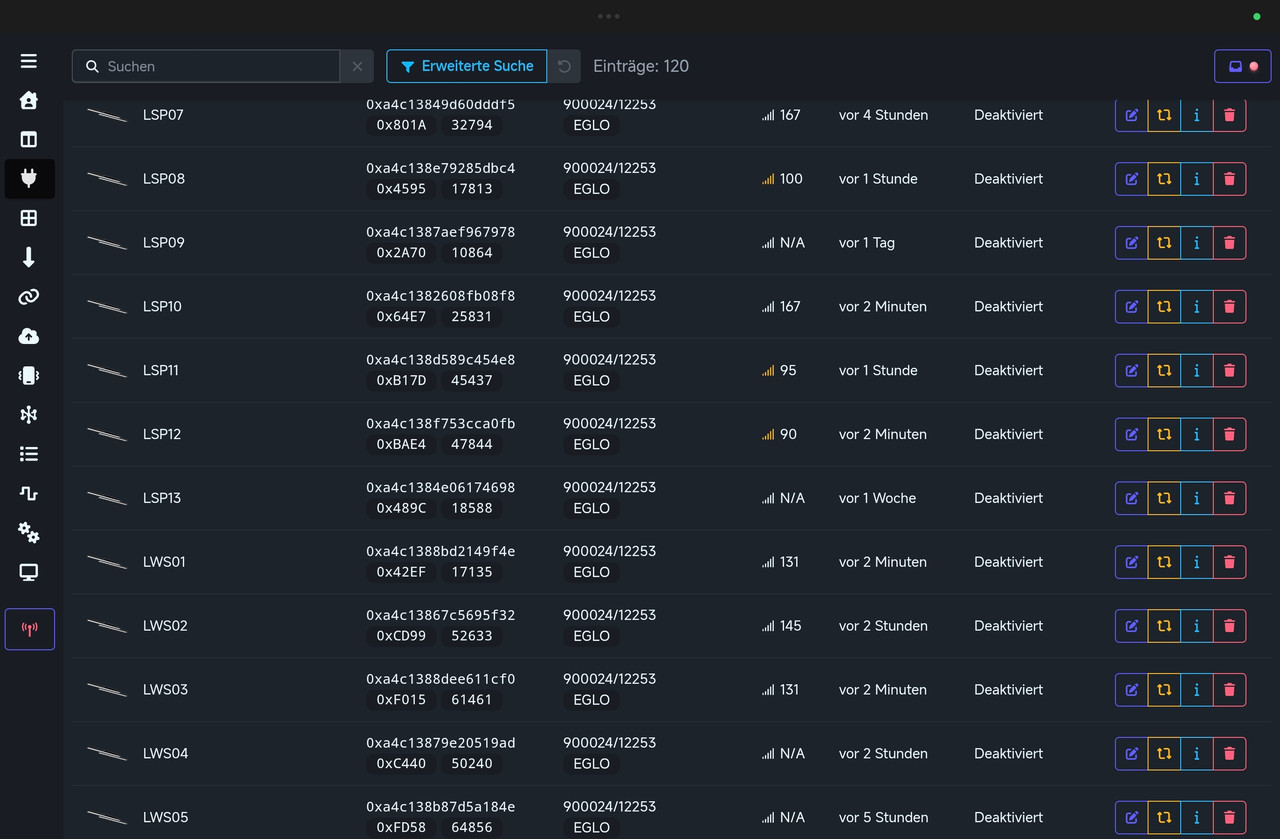Click short address badge 0x2A70
This screenshot has width=1280, height=839.
401,253
